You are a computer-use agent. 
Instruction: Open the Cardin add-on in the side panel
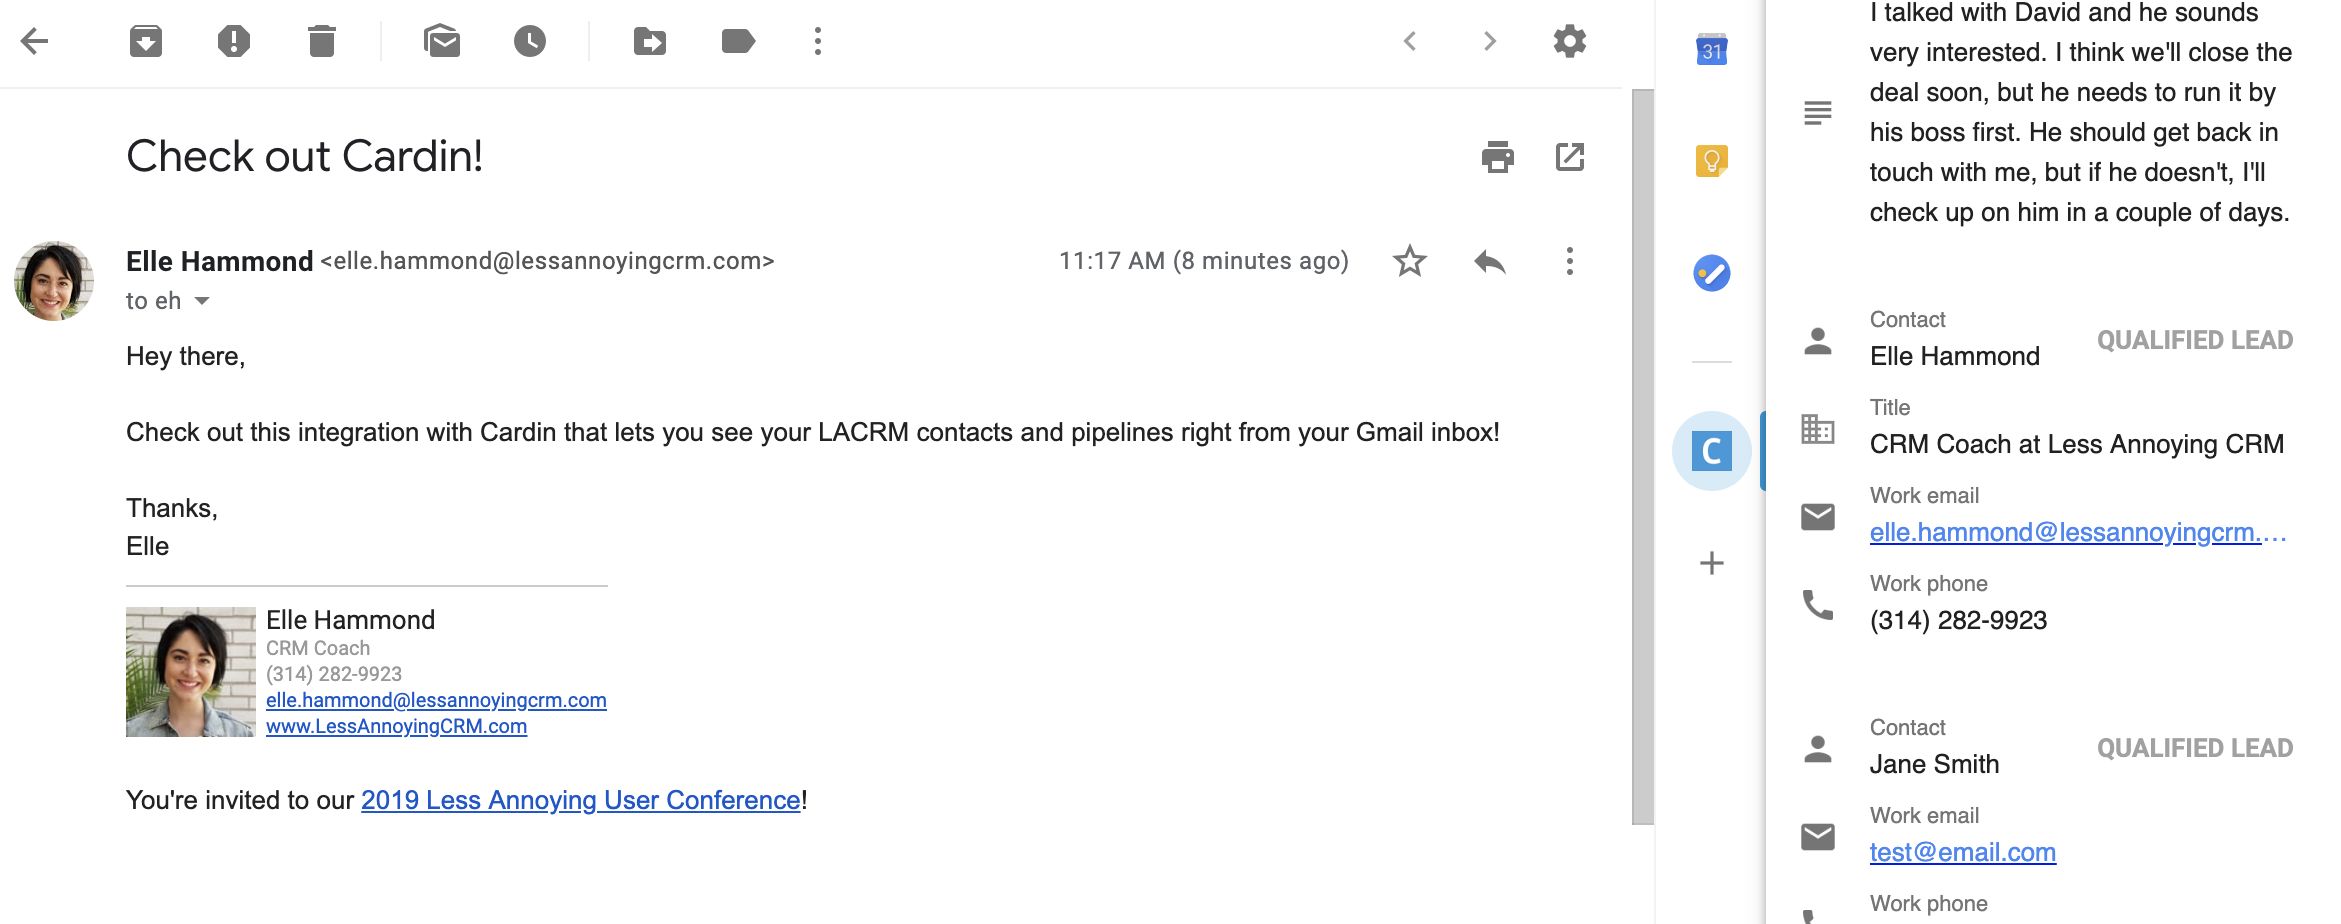click(x=1712, y=451)
